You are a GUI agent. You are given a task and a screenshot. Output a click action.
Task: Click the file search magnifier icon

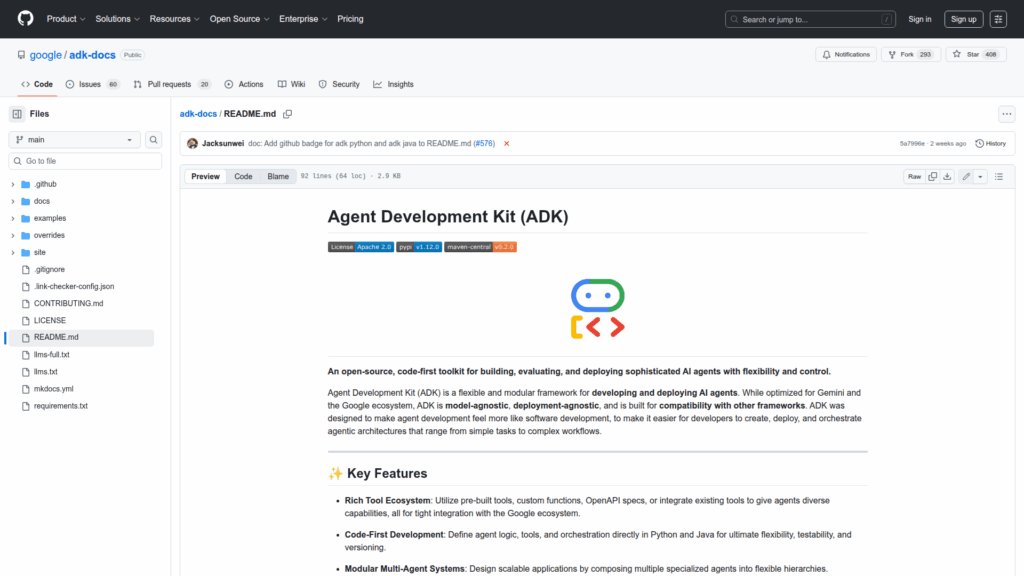[x=154, y=140]
